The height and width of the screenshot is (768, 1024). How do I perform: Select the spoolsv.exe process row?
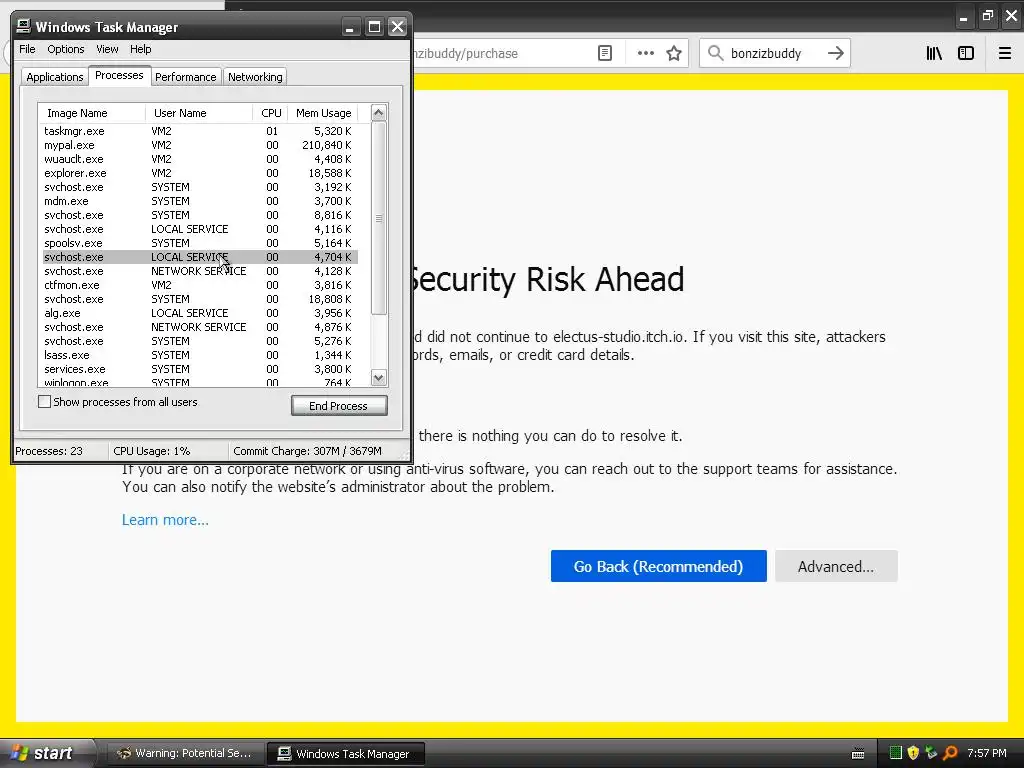click(x=199, y=243)
